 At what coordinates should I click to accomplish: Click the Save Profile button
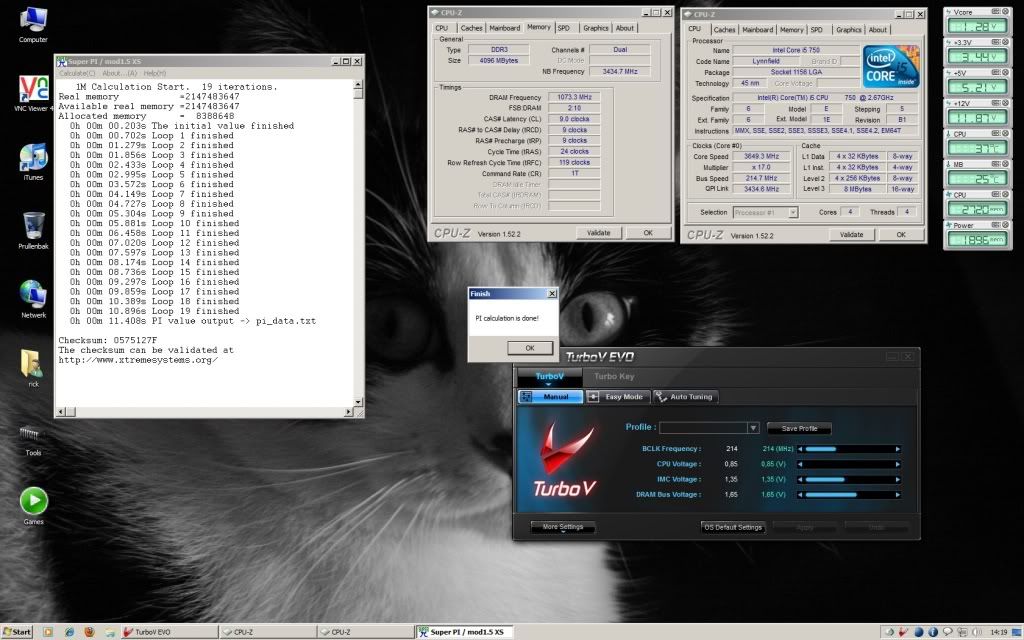point(799,428)
